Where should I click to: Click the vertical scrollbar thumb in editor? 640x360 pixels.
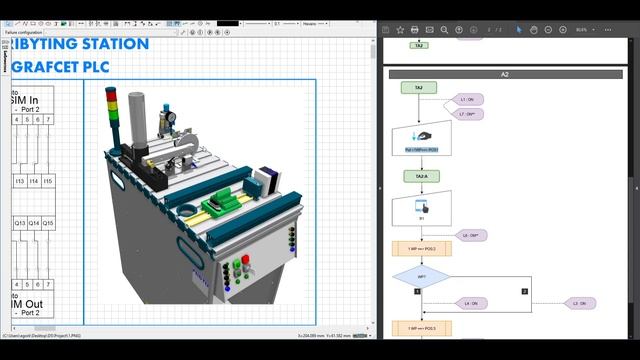[x=373, y=52]
